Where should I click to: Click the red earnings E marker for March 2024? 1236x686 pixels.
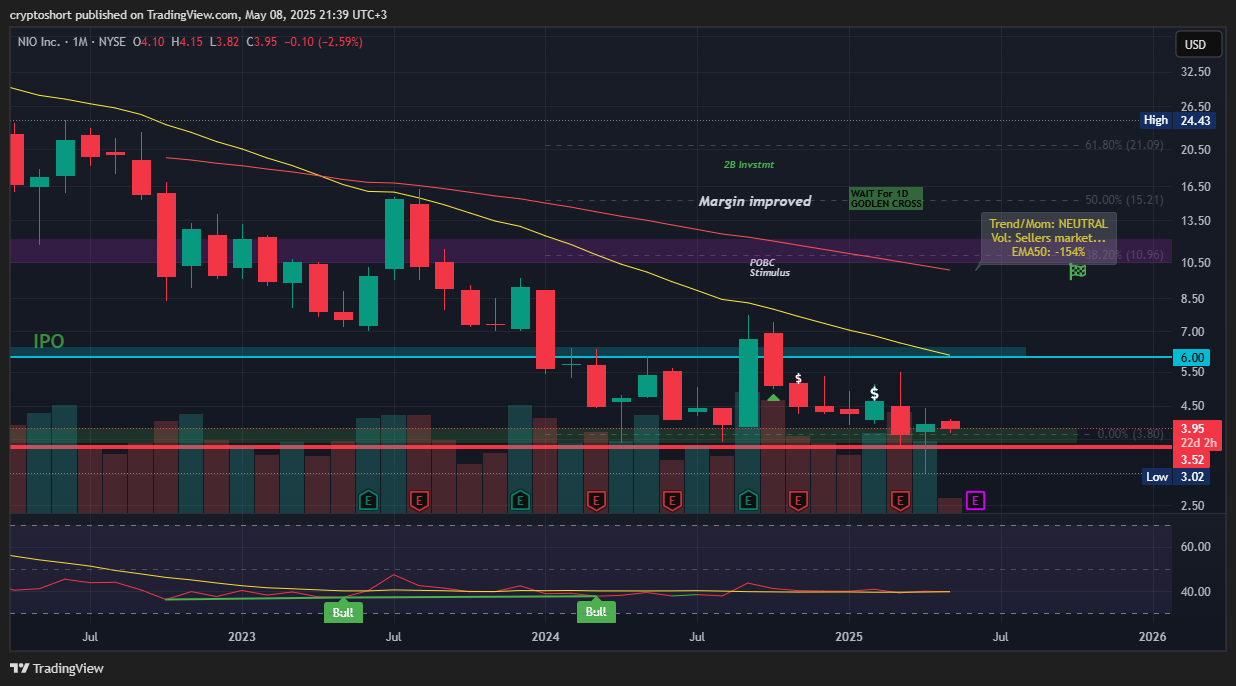597,500
